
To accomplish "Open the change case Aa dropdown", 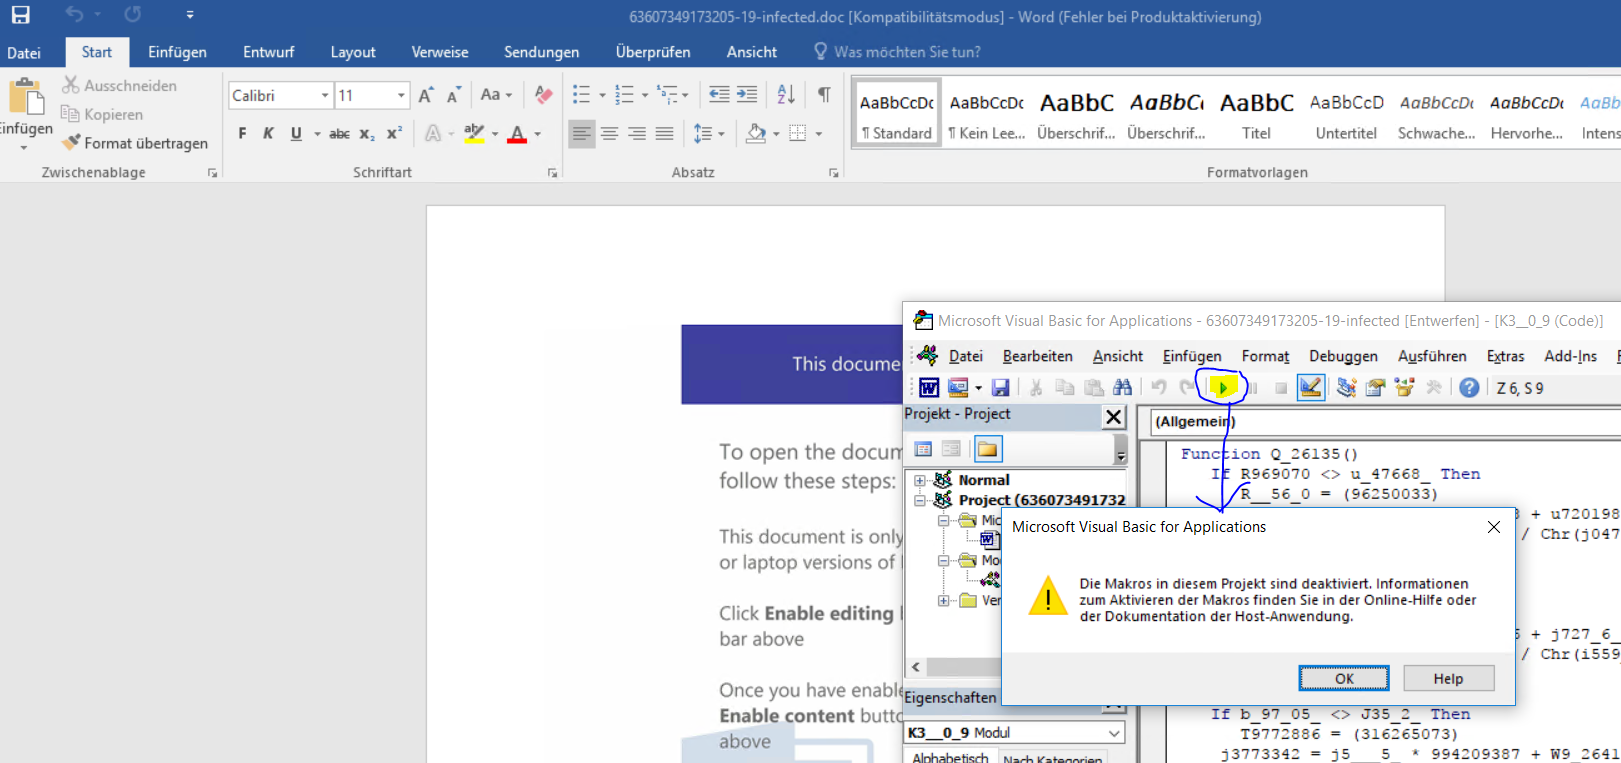I will pyautogui.click(x=496, y=95).
